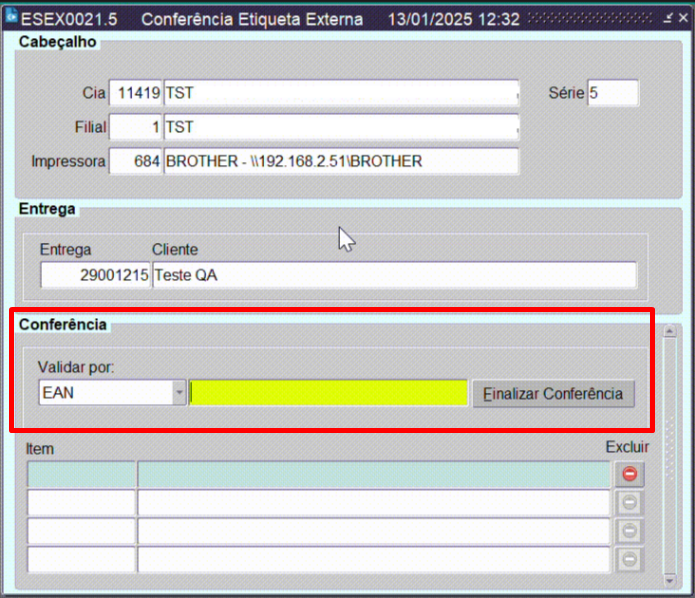Click the Impressora name field with BROTHER
695x598 pixels.
point(340,161)
